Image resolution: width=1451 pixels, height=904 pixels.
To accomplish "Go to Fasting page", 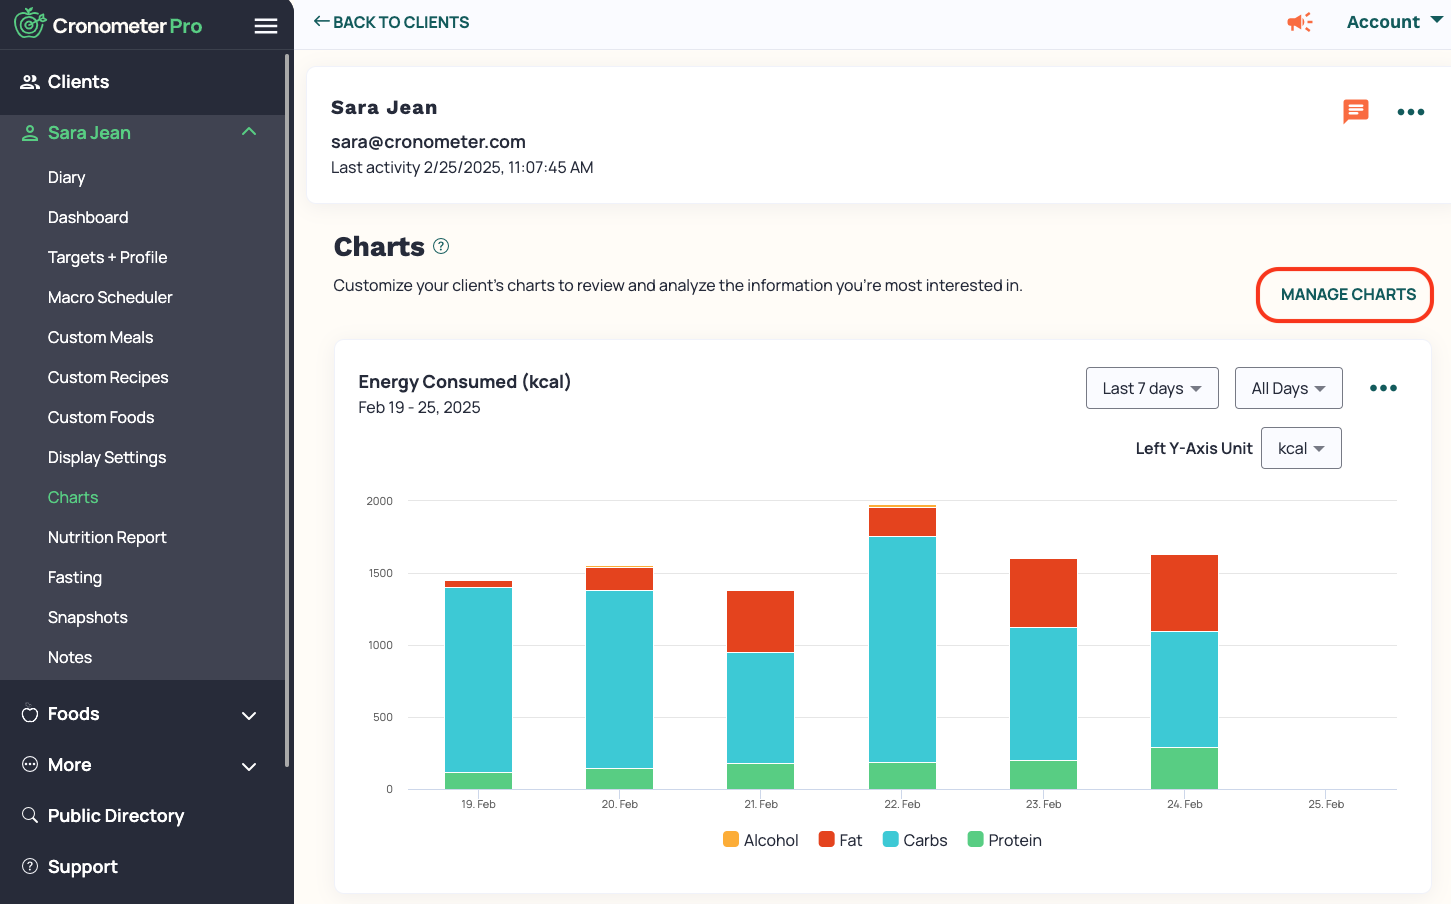I will pyautogui.click(x=75, y=577).
